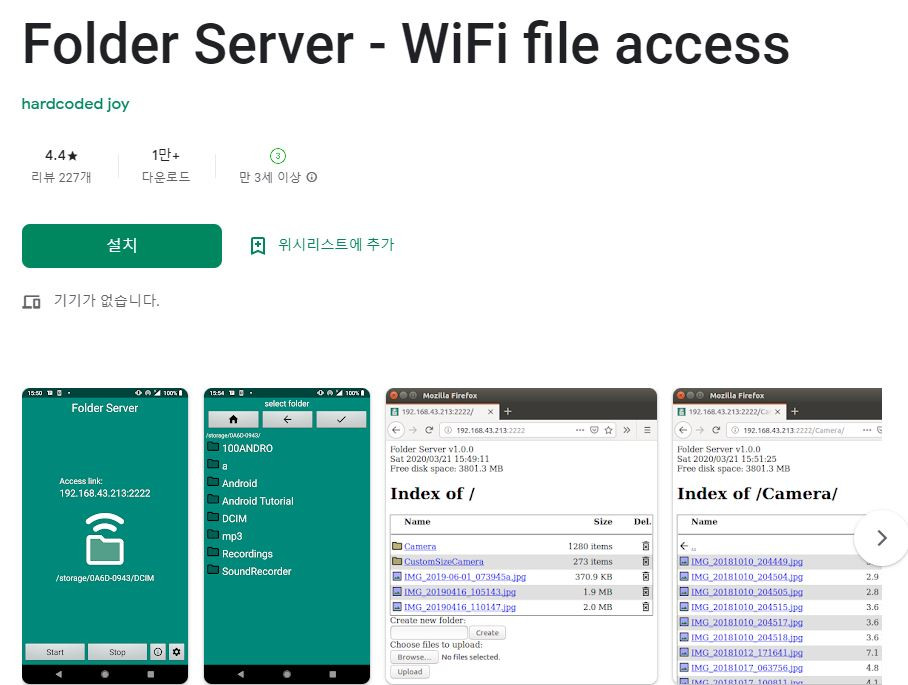Add app via 위시리스트에 추가 button
The height and width of the screenshot is (685, 908).
pos(322,245)
